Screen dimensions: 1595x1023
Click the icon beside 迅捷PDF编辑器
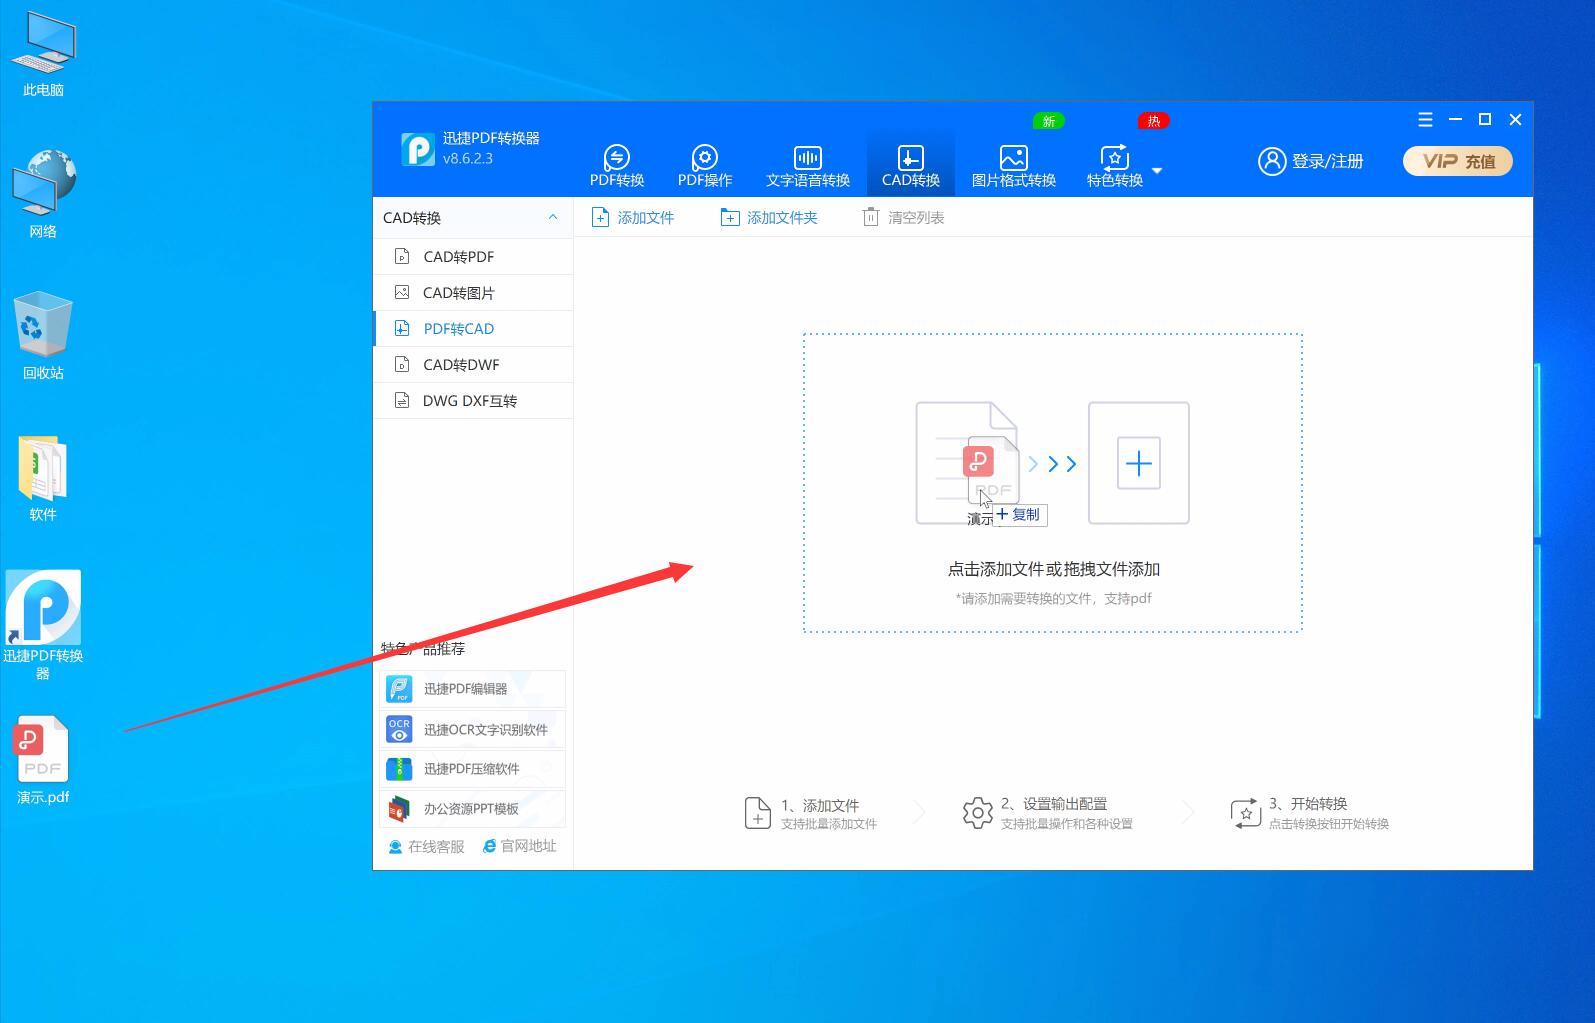pos(399,689)
